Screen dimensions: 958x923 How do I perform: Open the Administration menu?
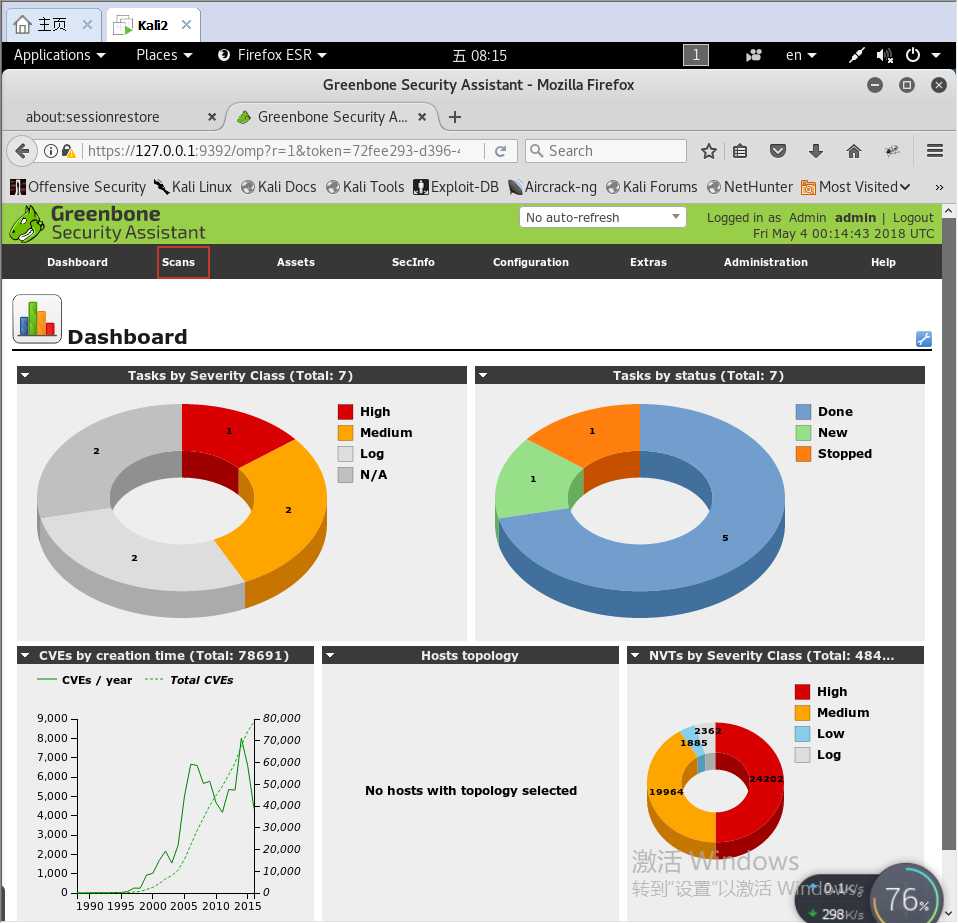[766, 262]
